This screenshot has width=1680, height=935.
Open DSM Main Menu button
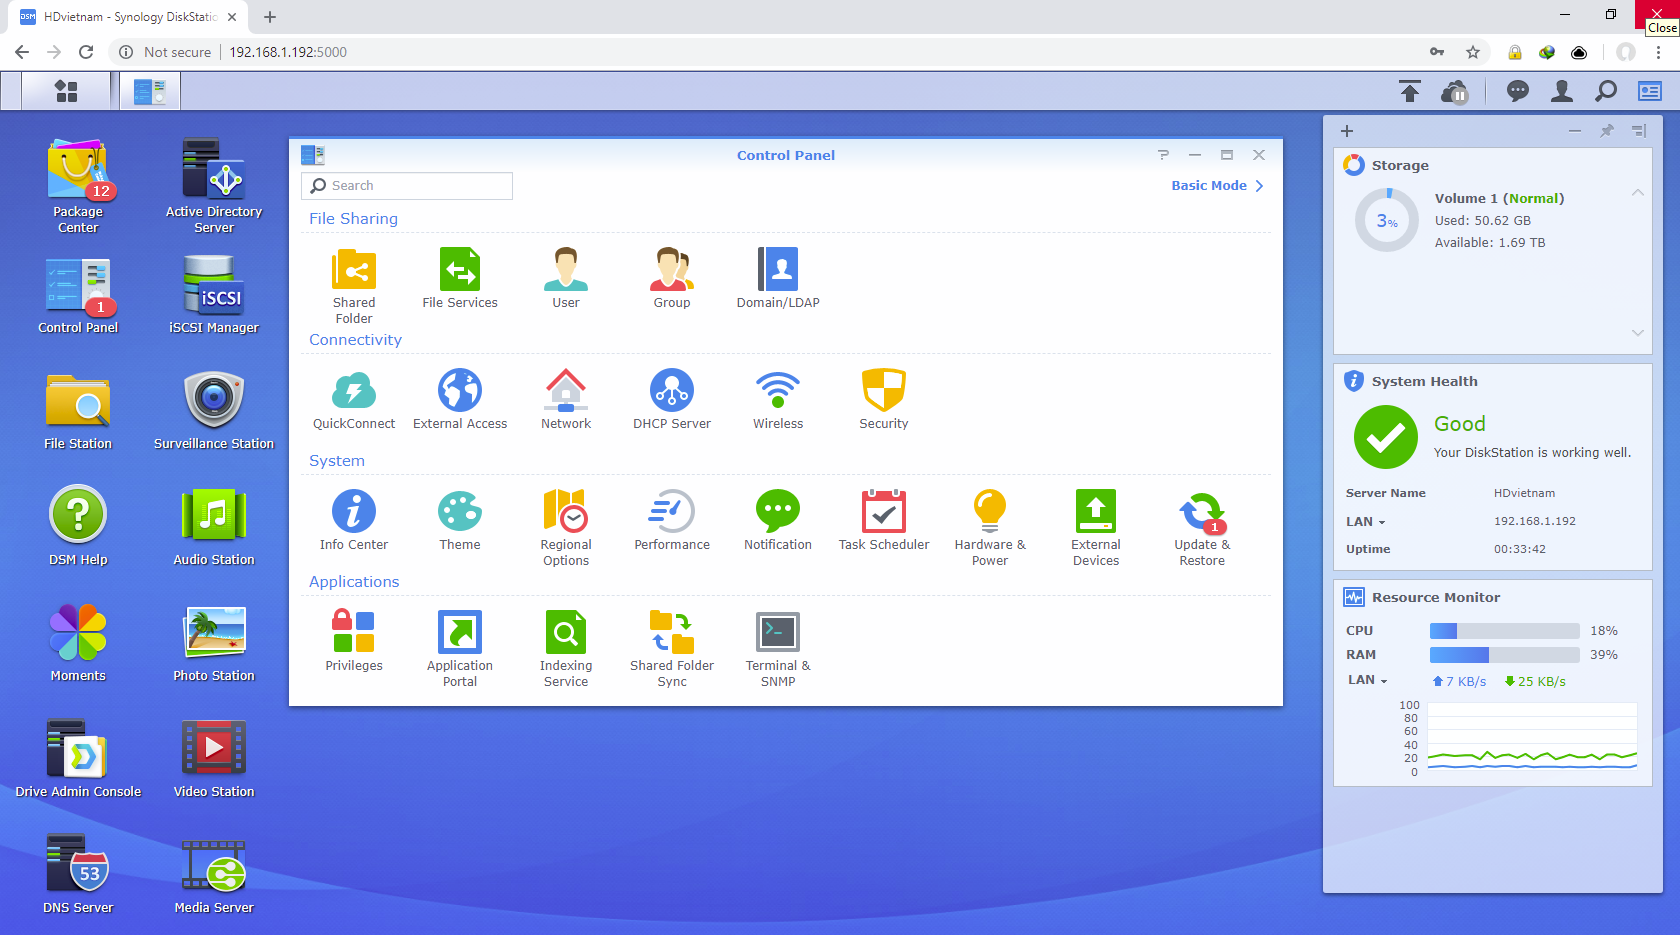pyautogui.click(x=66, y=91)
